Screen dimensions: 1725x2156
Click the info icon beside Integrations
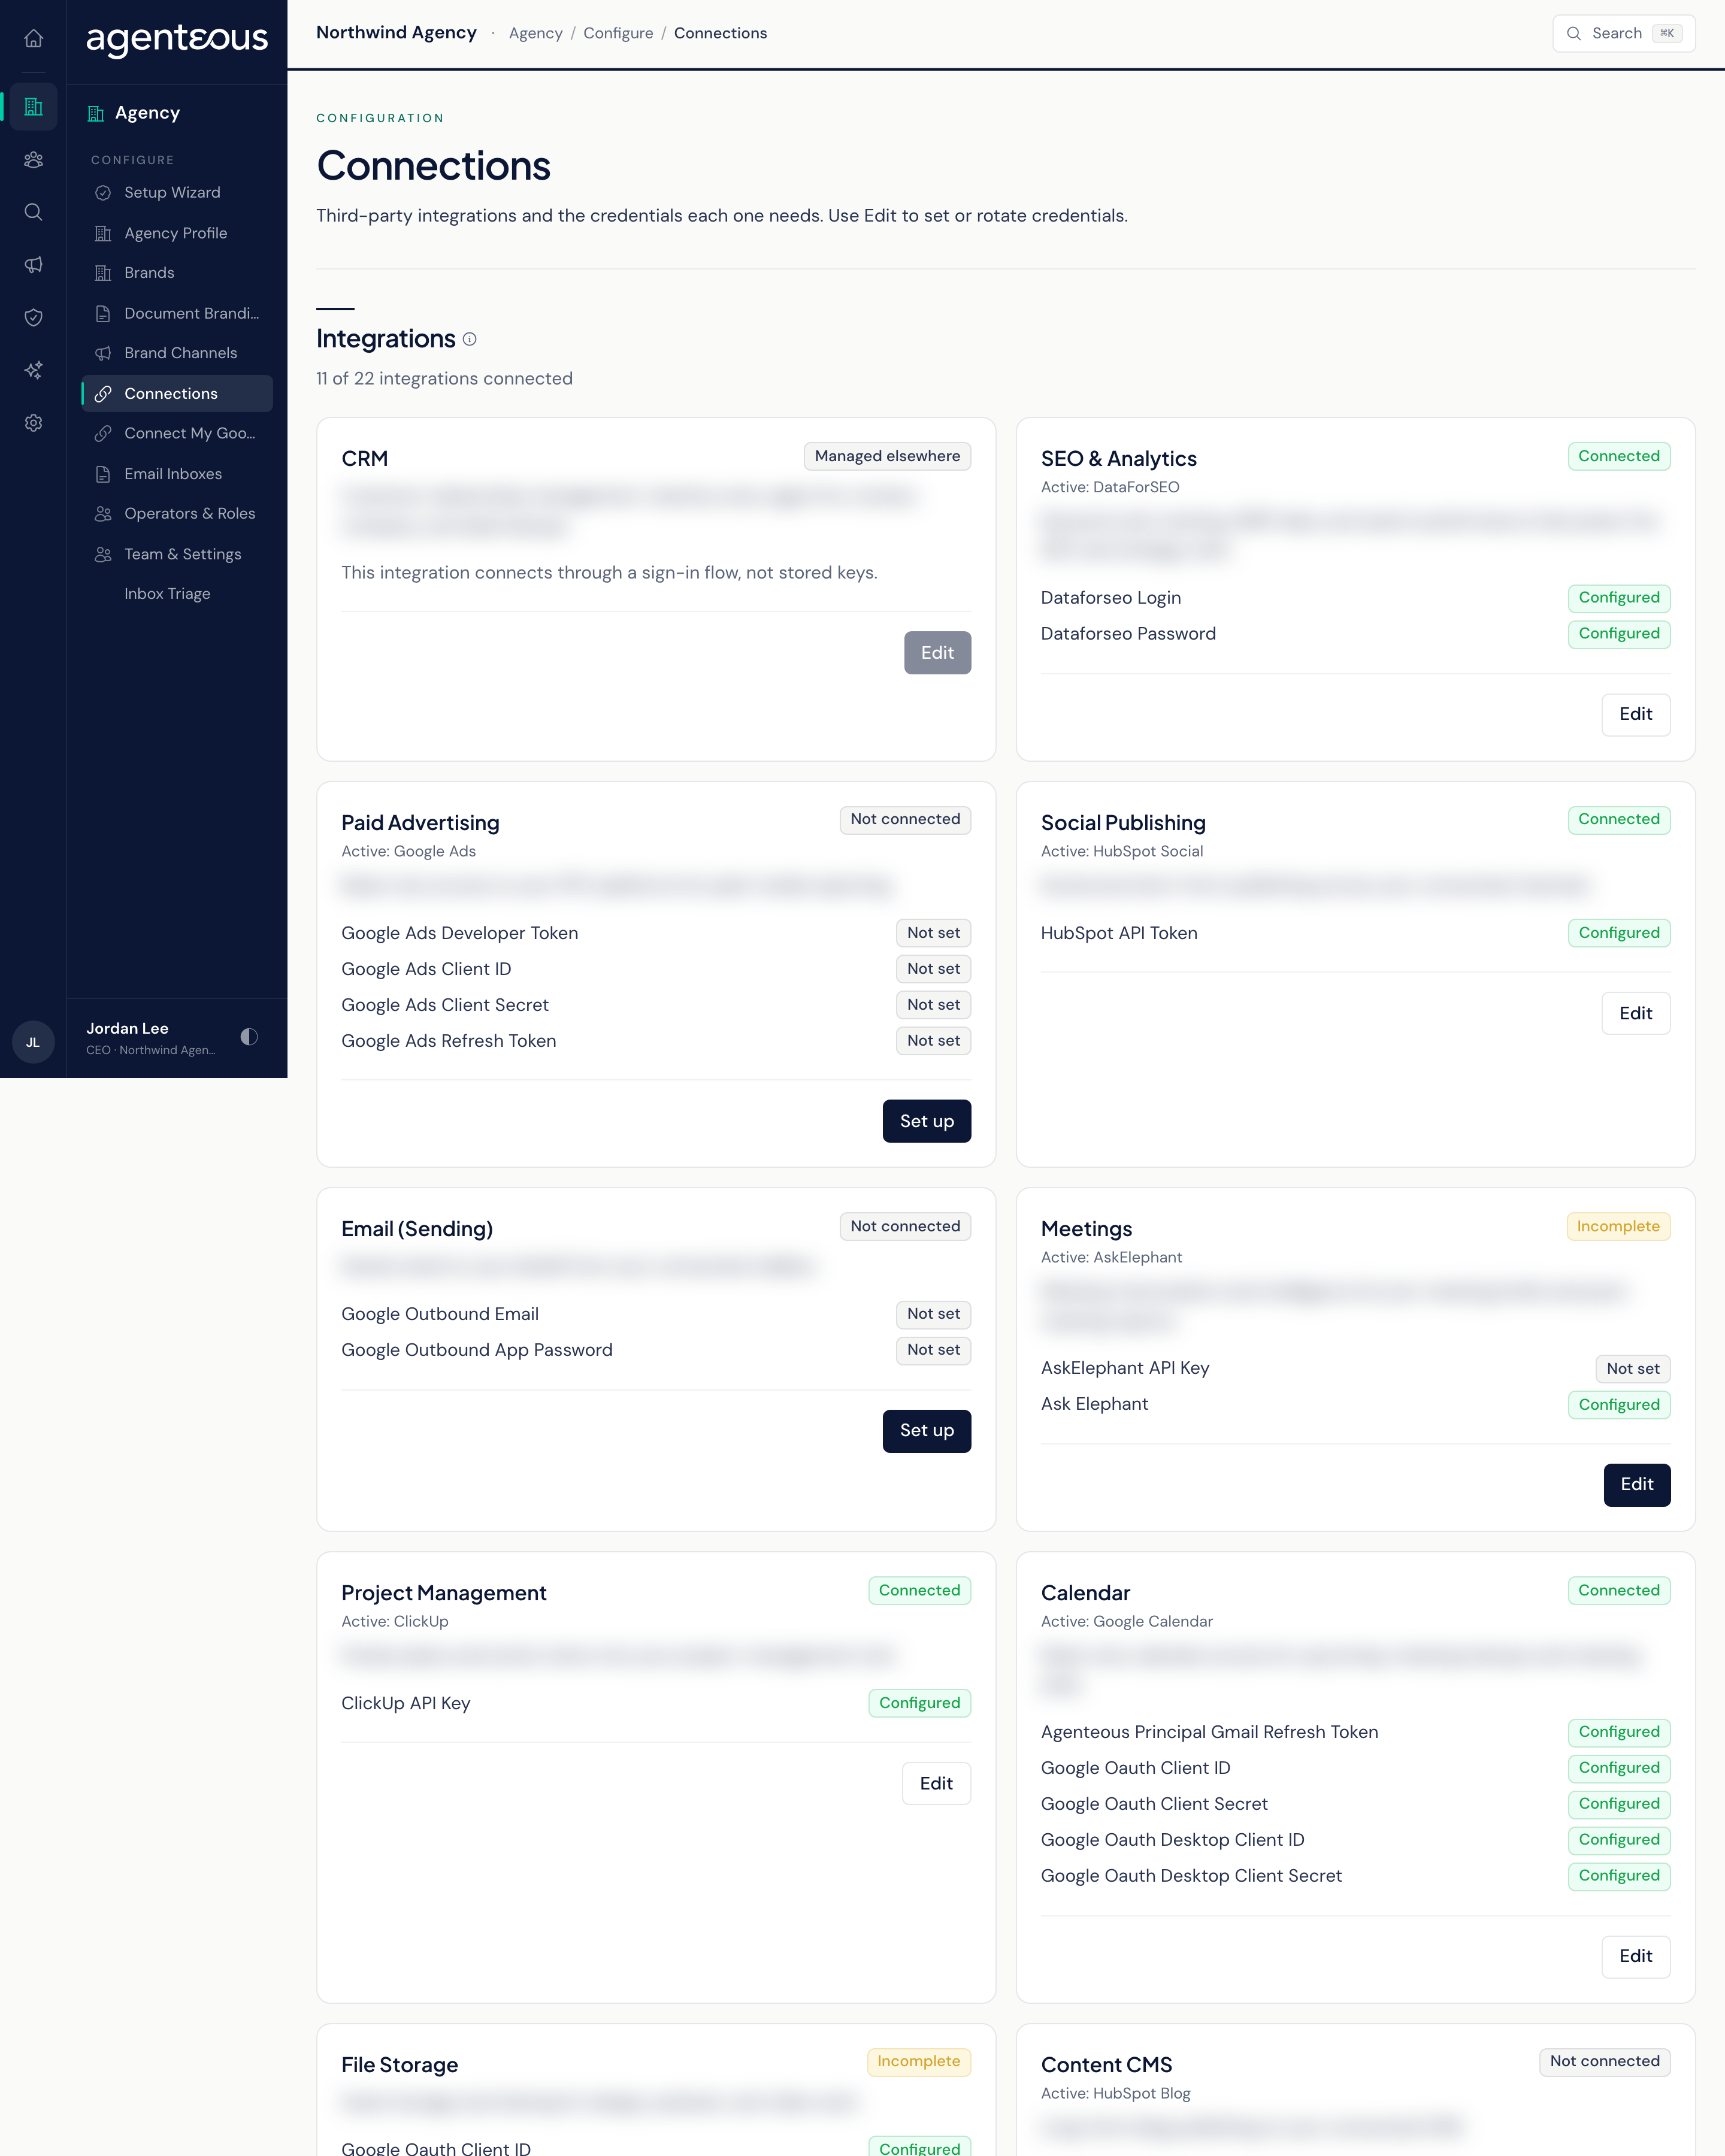click(x=470, y=339)
